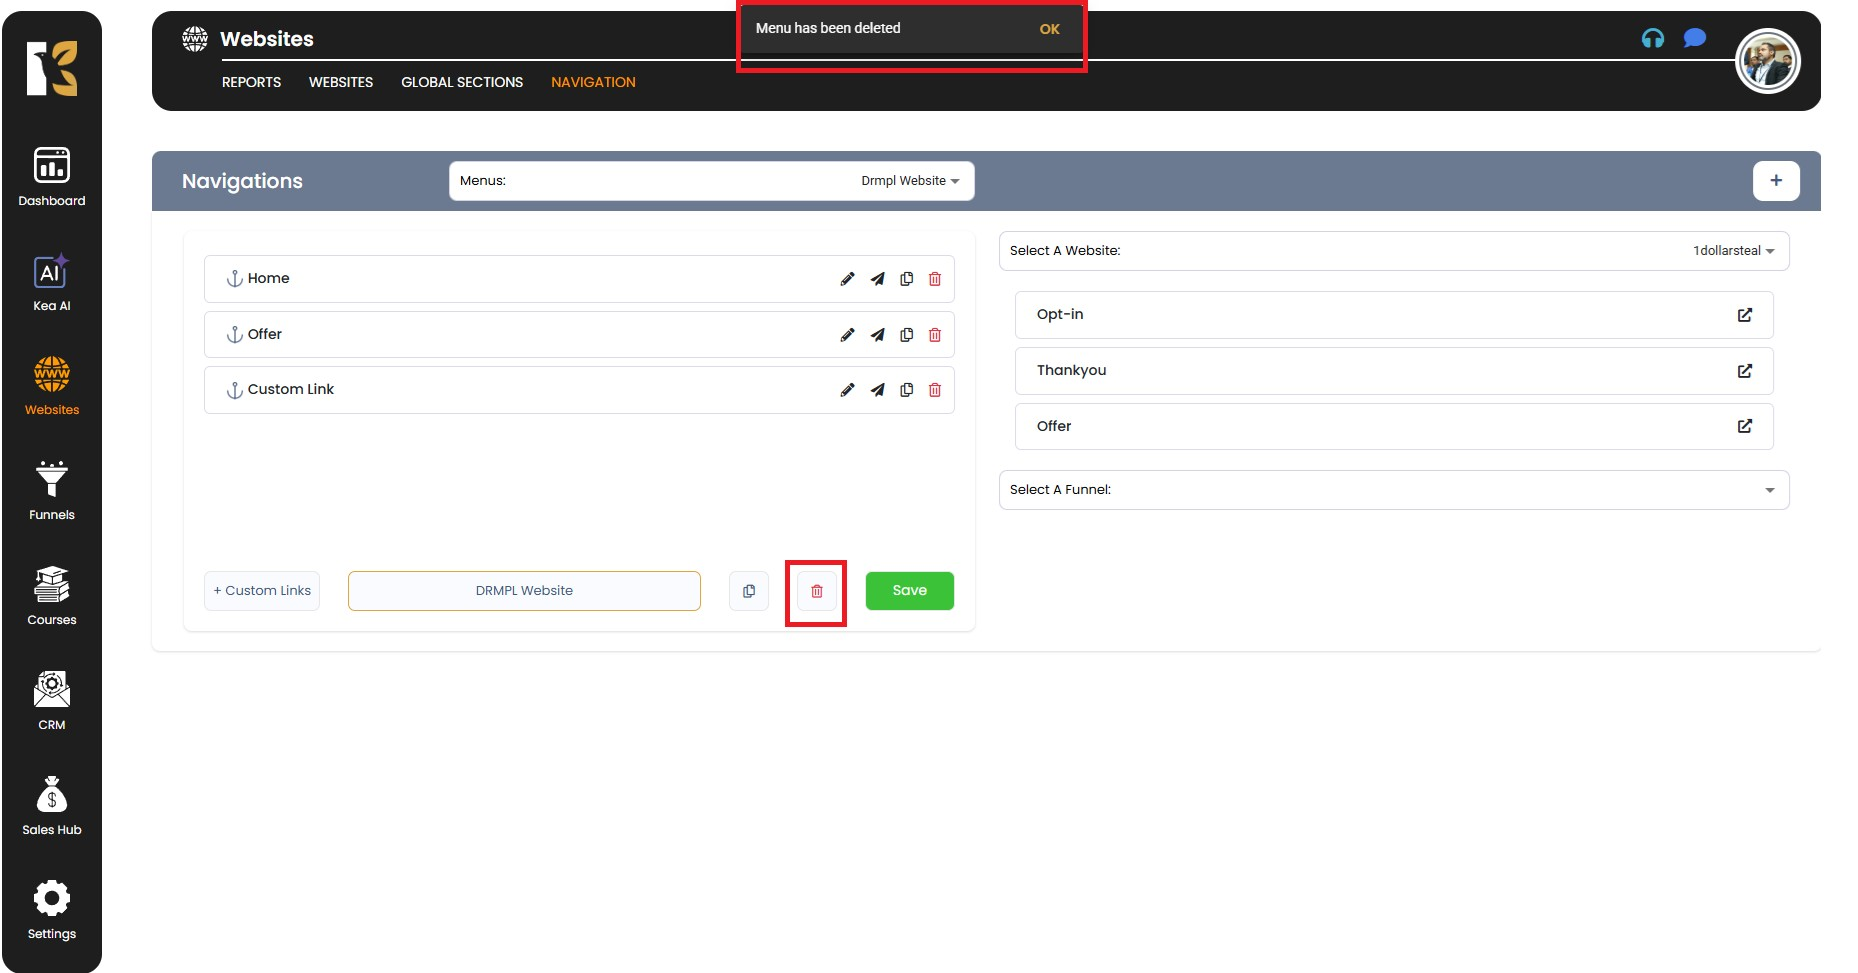Dismiss notification by clicking OK

click(x=1049, y=29)
